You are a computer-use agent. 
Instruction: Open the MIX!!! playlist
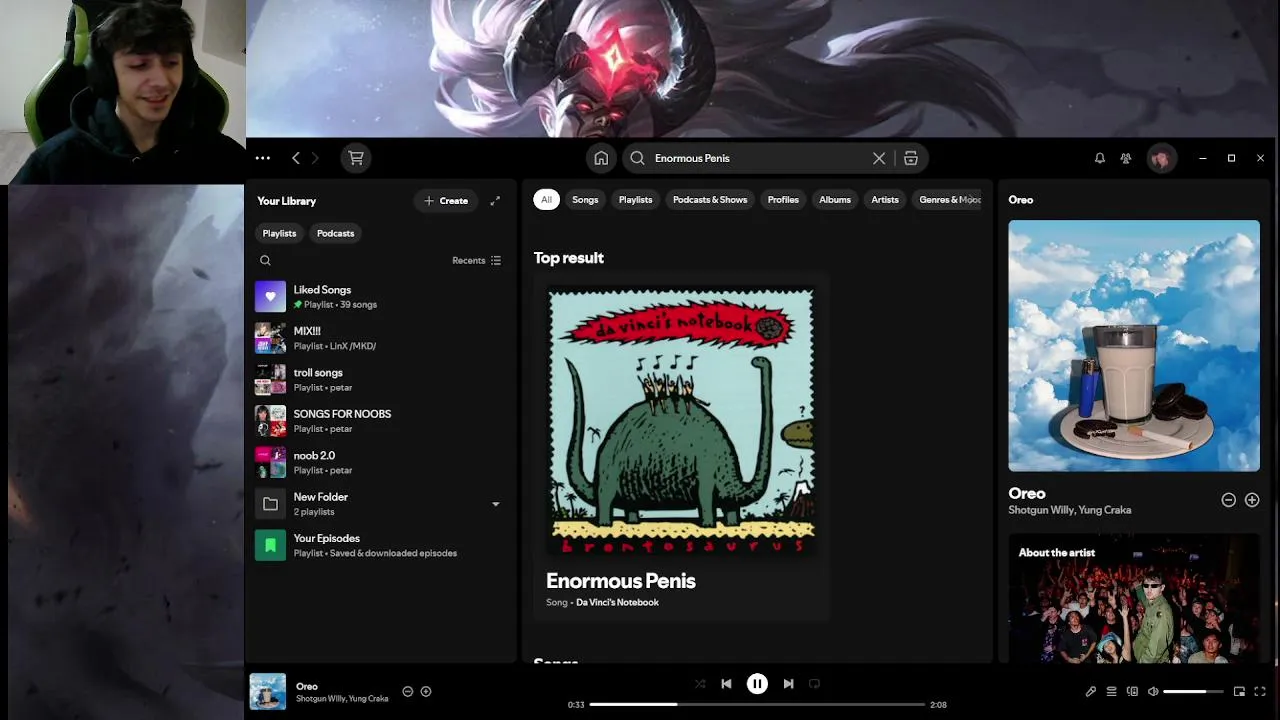[380, 338]
